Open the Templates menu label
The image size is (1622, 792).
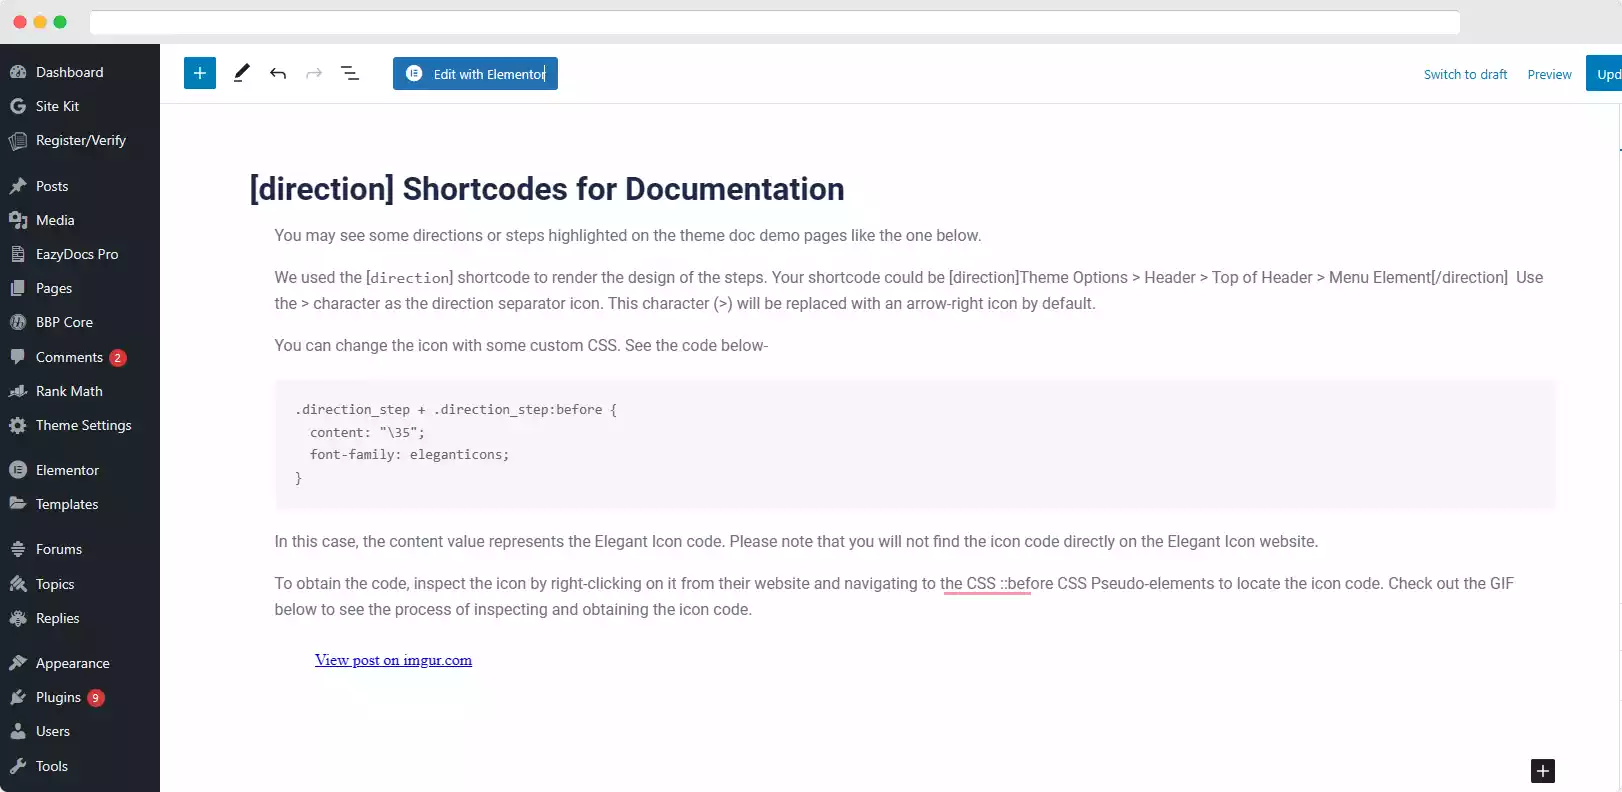[x=67, y=504]
